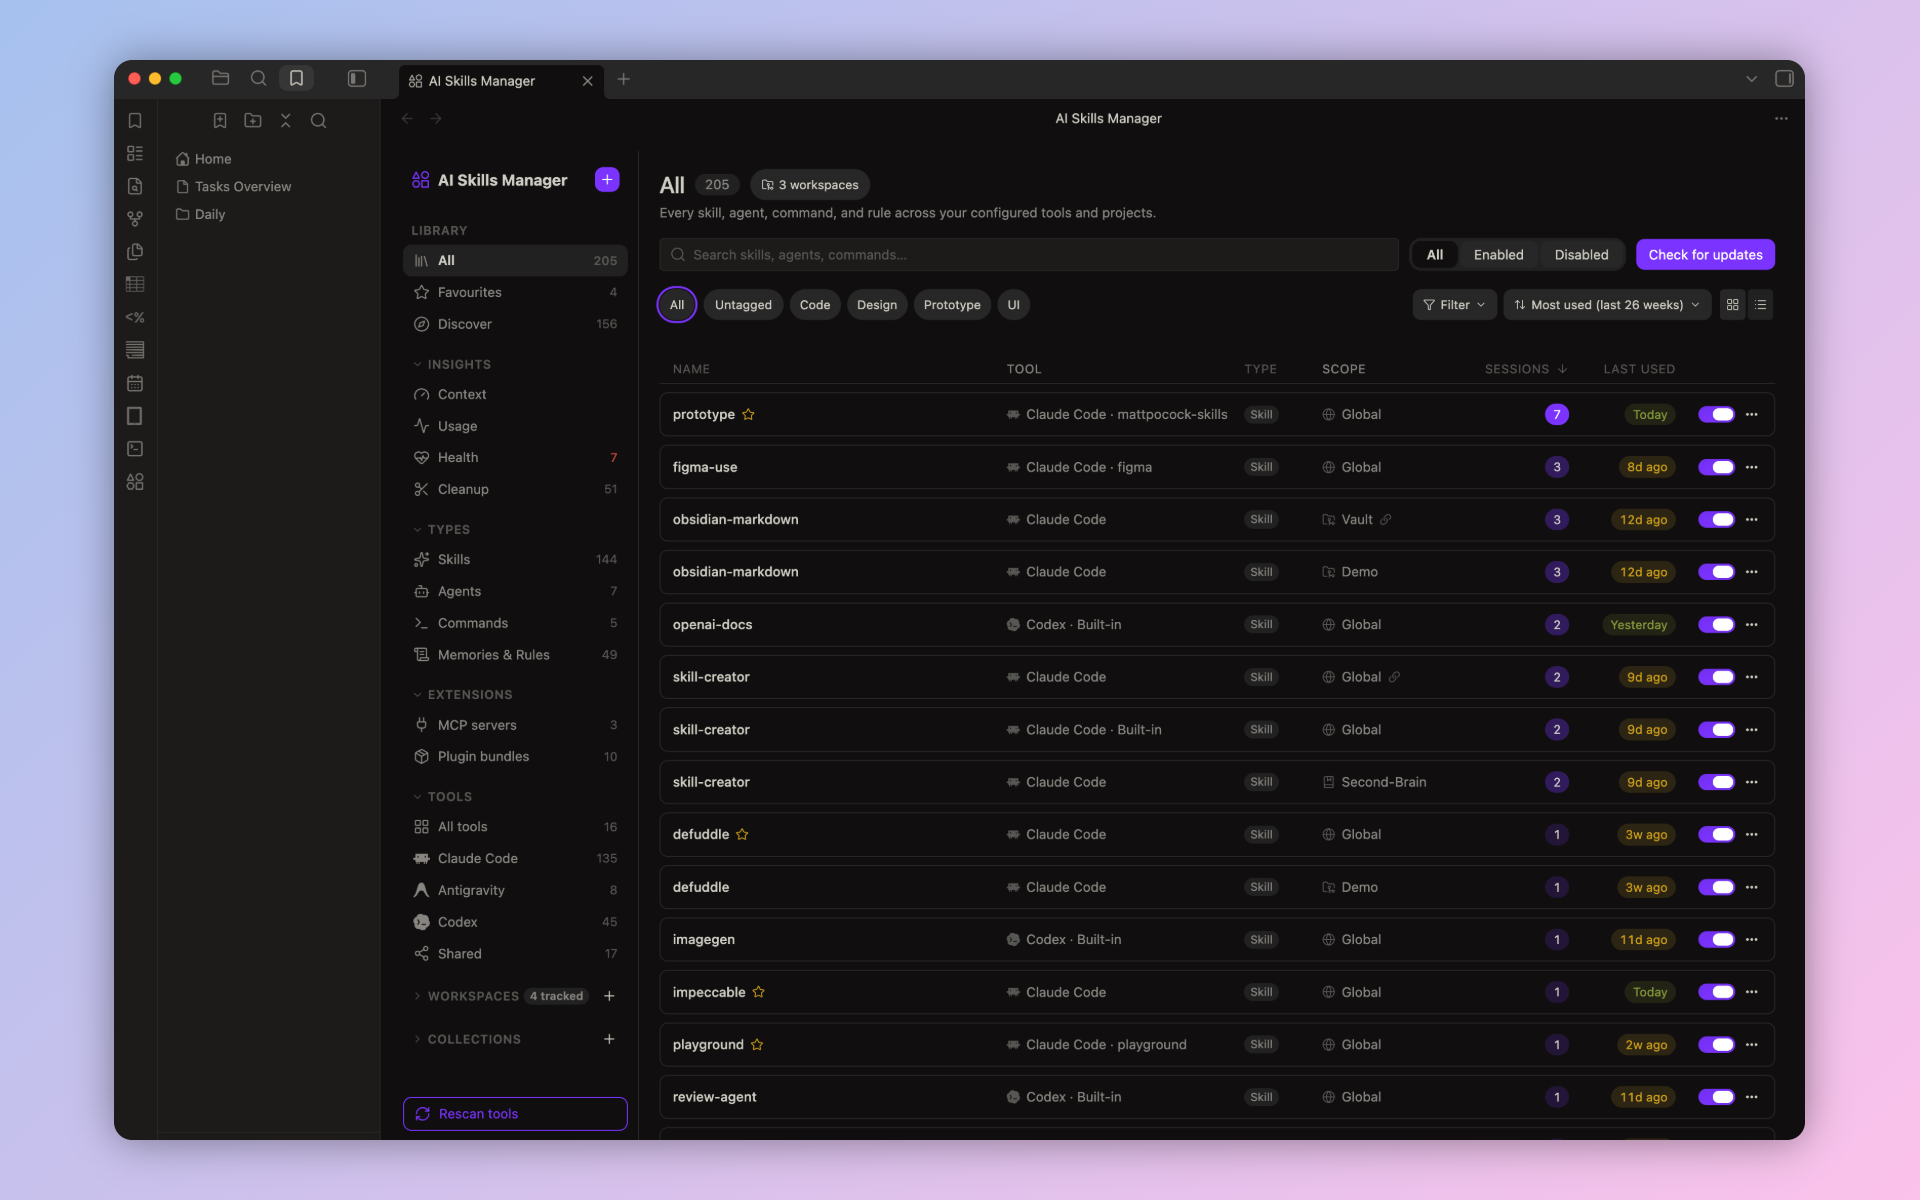Click Check for updates button

tap(1705, 255)
